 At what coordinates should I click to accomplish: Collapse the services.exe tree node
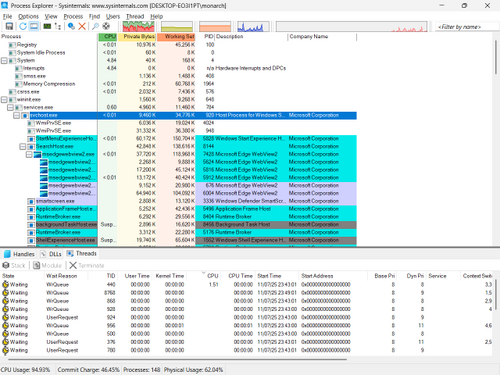point(10,107)
